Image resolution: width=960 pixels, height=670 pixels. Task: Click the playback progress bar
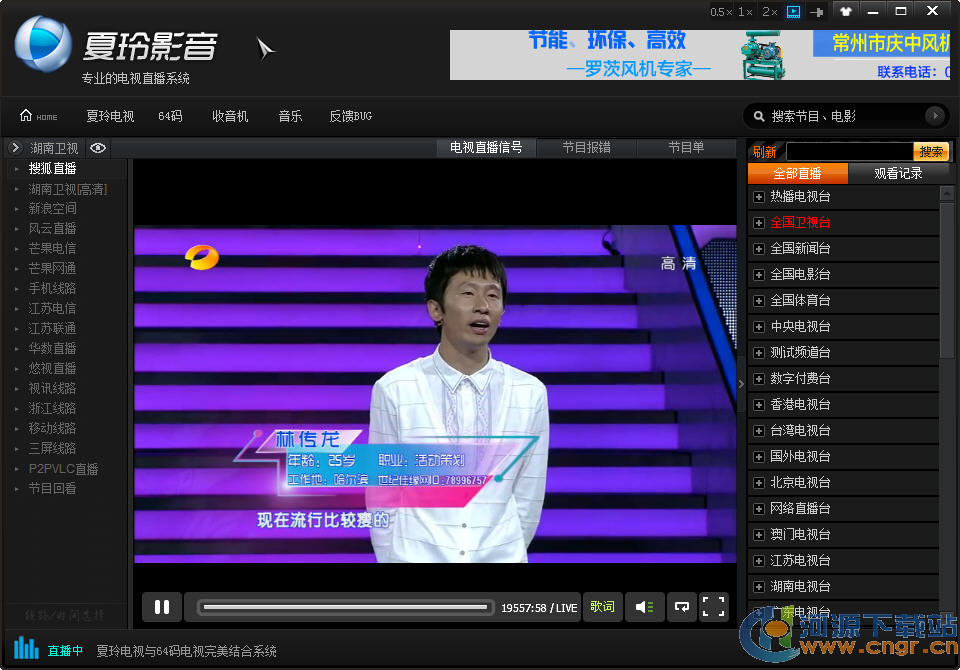pyautogui.click(x=345, y=607)
